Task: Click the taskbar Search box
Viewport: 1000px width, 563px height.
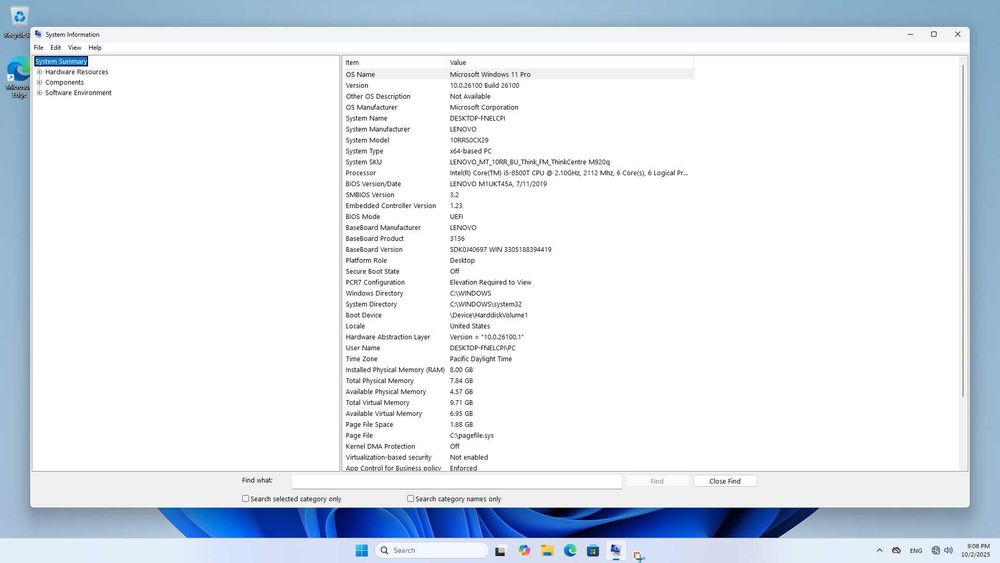Action: coord(432,550)
